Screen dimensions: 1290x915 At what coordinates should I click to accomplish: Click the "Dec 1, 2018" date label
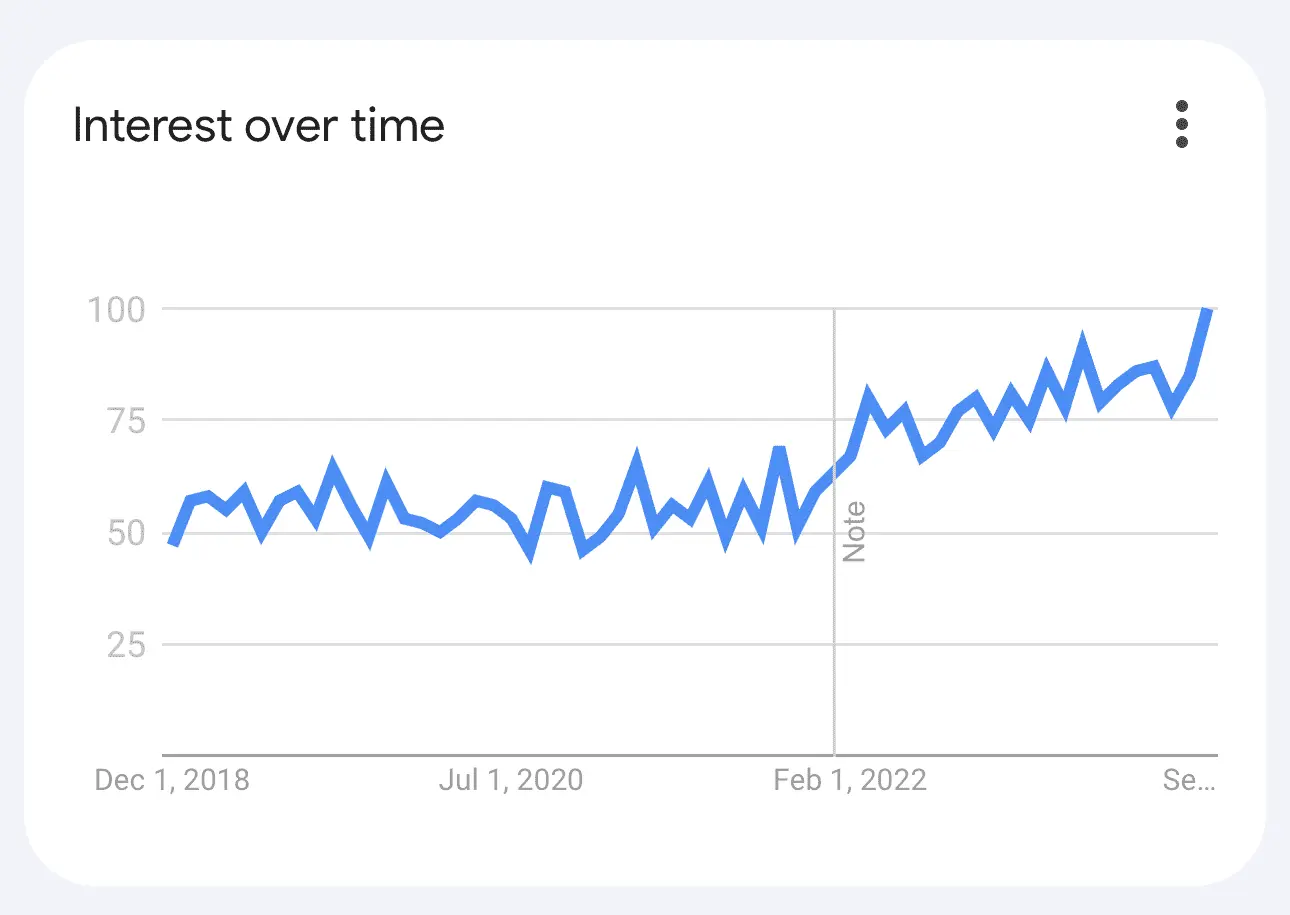tap(172, 780)
